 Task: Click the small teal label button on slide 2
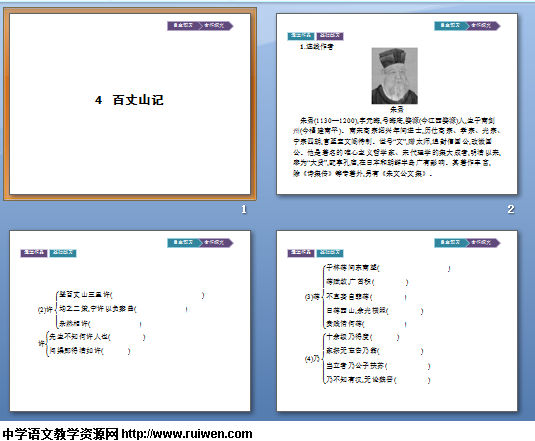(x=301, y=36)
